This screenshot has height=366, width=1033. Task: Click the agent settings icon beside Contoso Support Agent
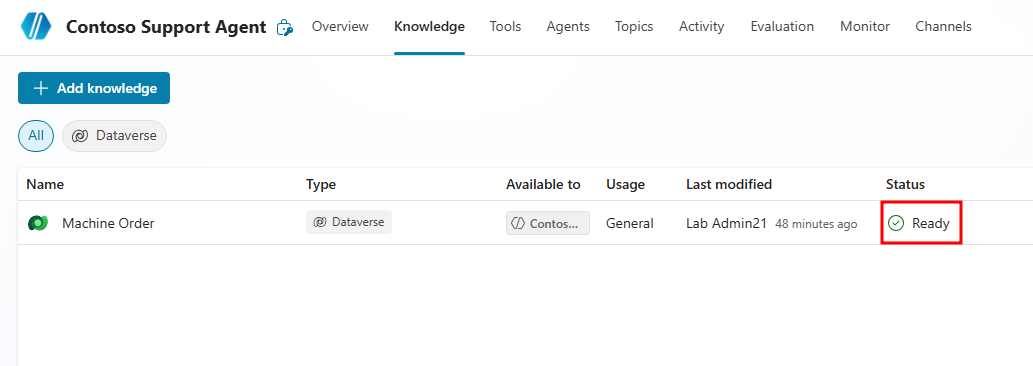pos(285,27)
